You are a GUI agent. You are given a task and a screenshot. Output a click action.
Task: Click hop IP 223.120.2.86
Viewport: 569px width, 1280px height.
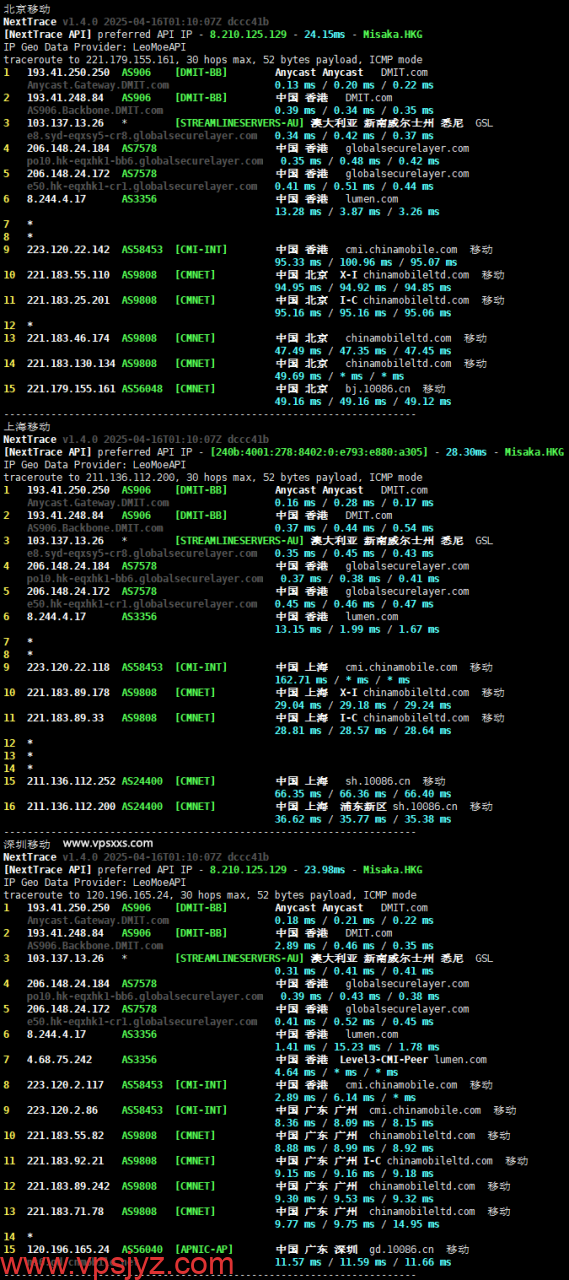click(62, 1109)
